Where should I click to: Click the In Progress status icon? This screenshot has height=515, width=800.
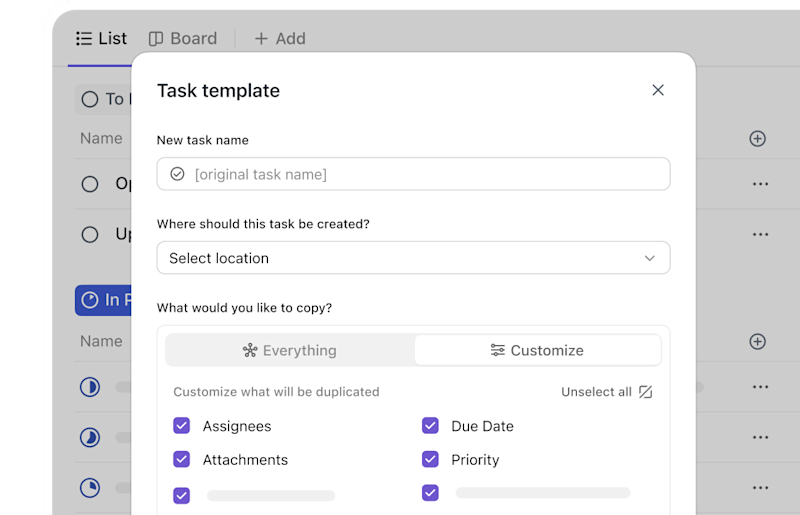[90, 300]
